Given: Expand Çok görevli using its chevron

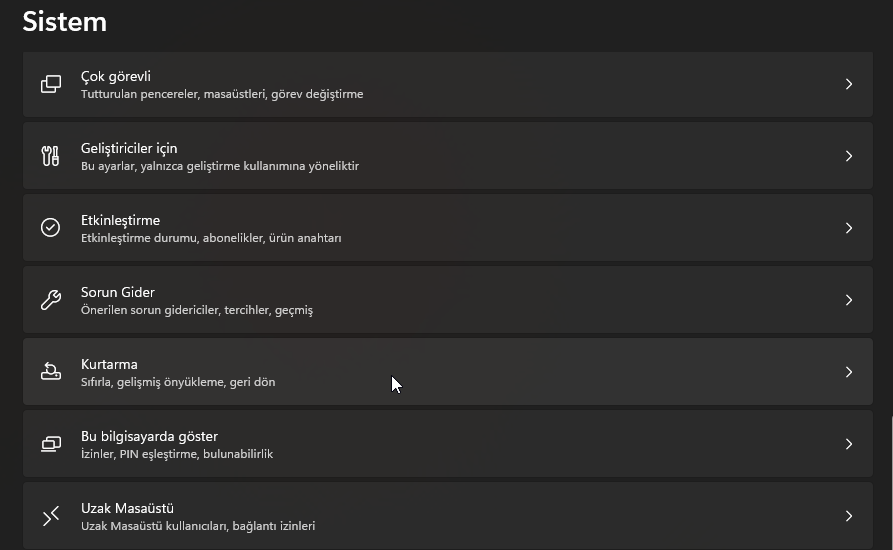Looking at the screenshot, I should pos(849,84).
